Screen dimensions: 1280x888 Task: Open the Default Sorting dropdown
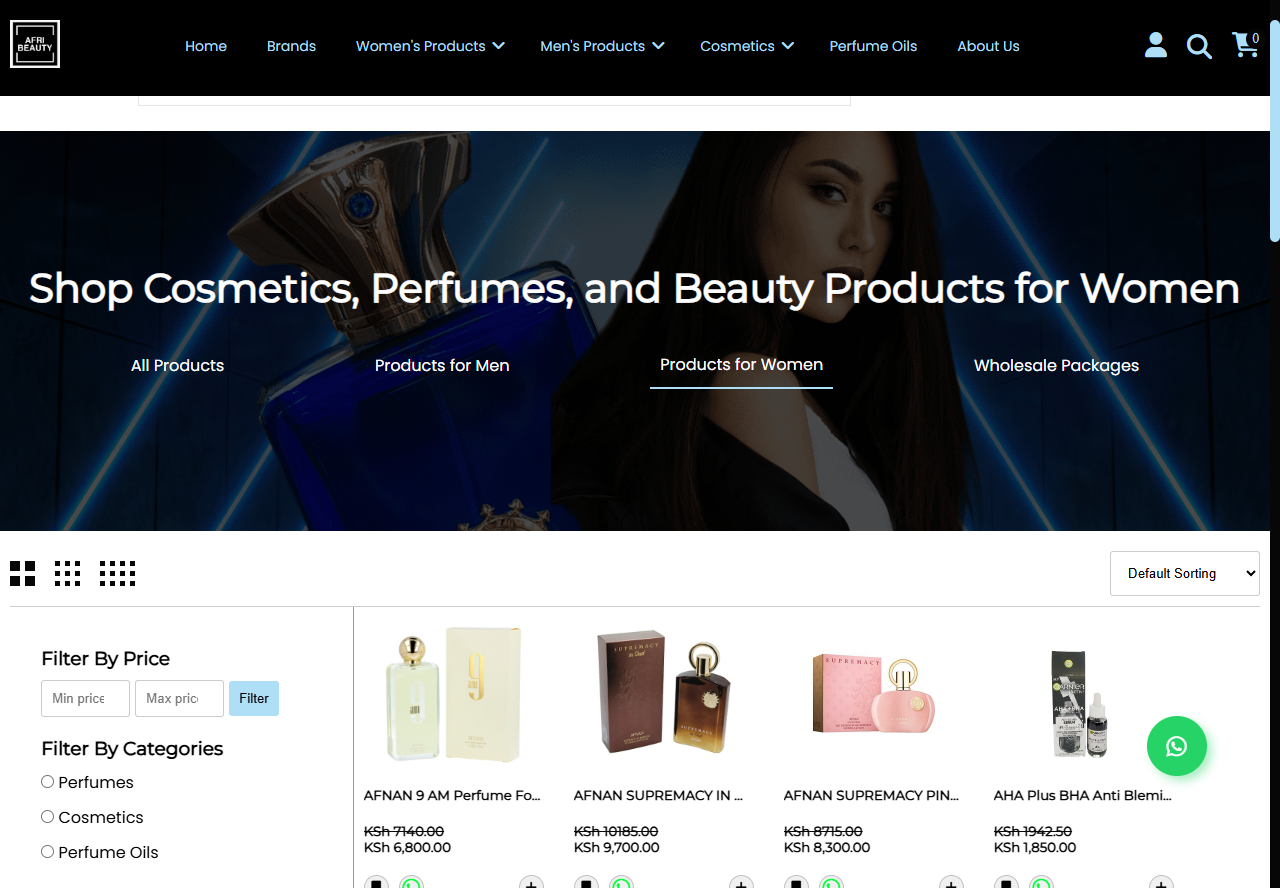pos(1185,573)
